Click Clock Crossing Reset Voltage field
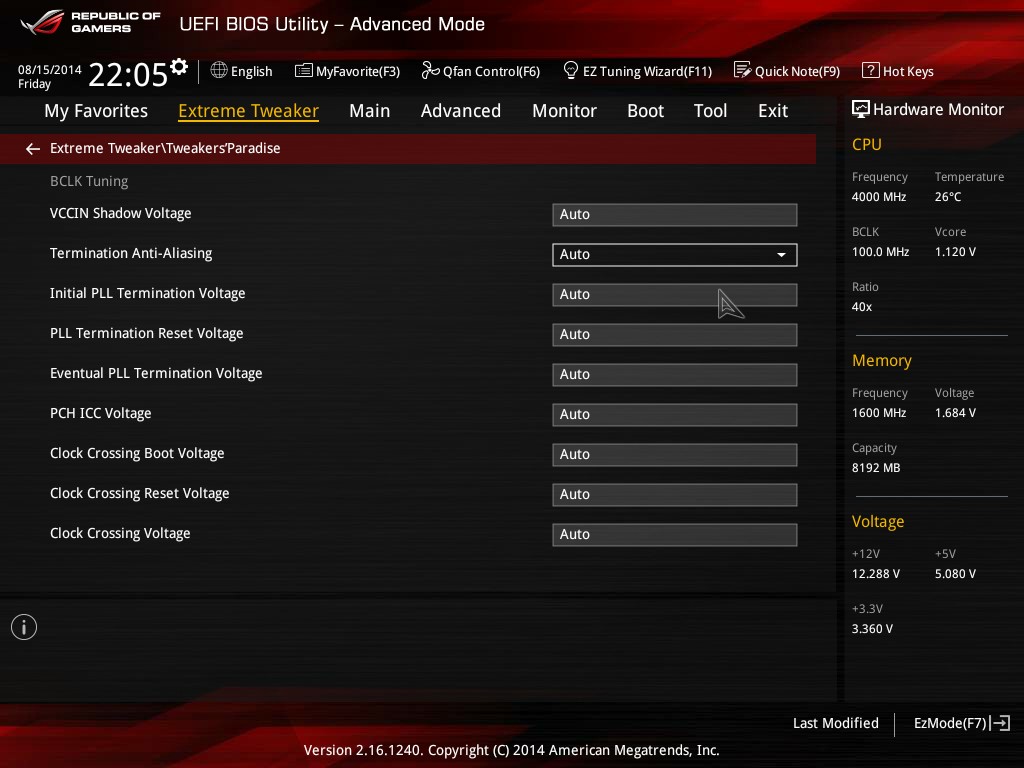This screenshot has height=768, width=1024. 675,494
